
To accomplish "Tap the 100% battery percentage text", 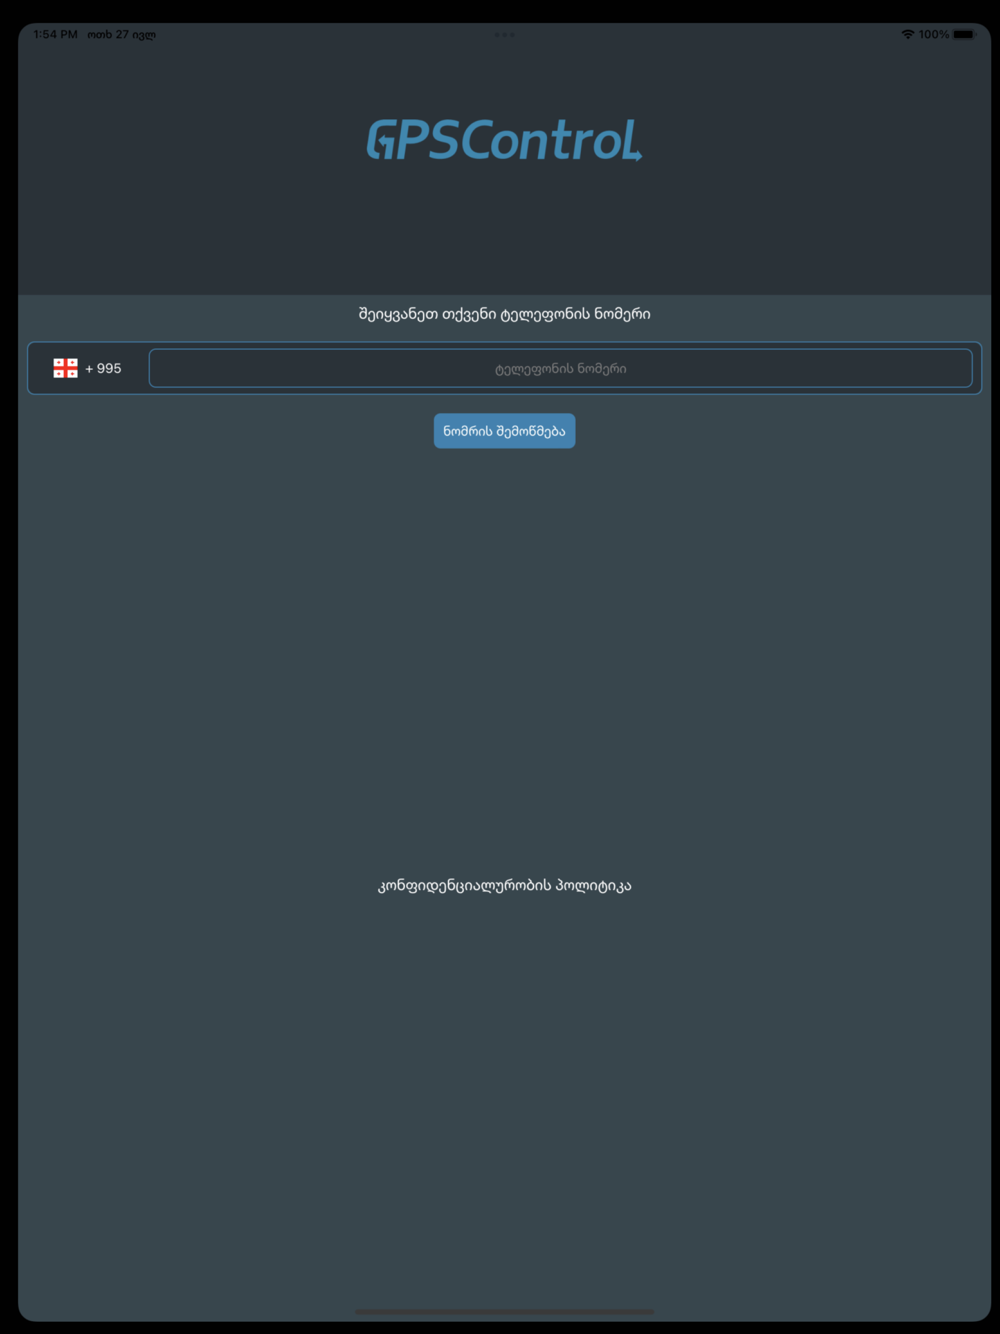I will pyautogui.click(x=933, y=34).
